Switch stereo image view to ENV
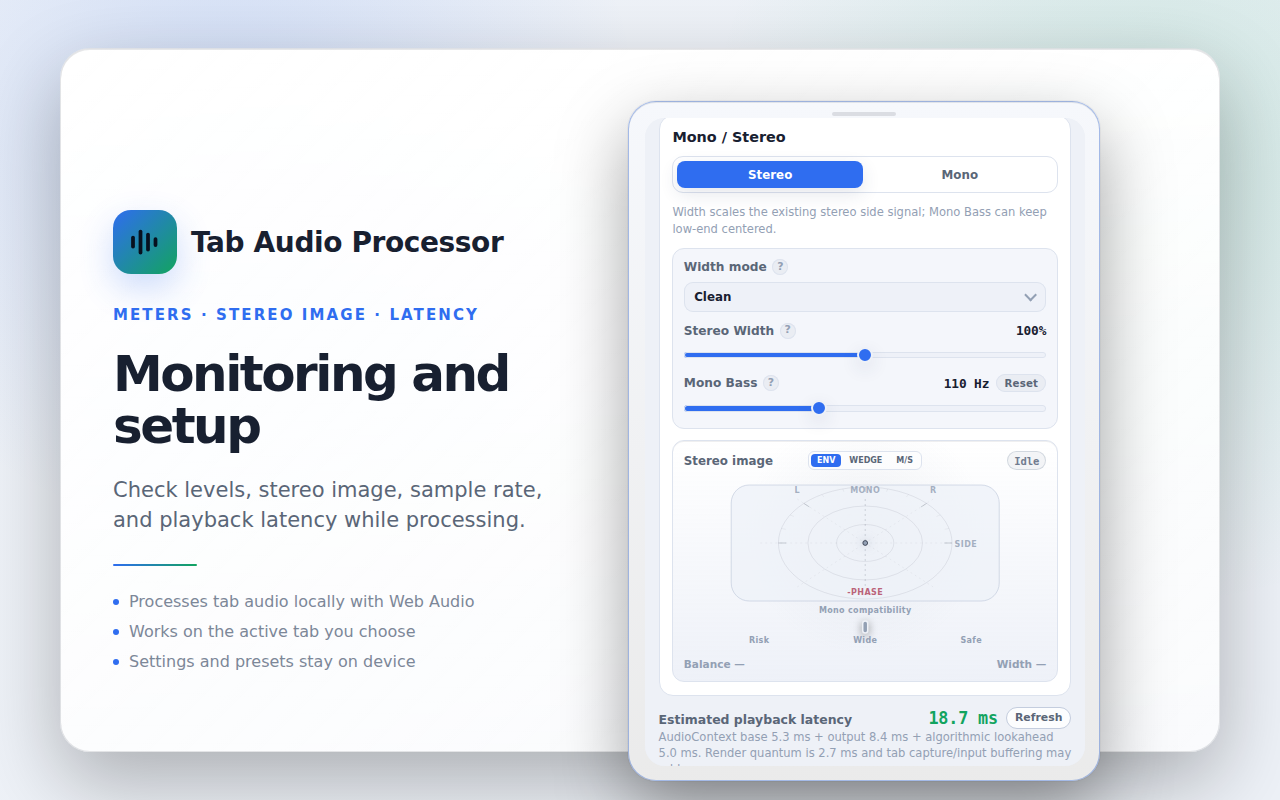The width and height of the screenshot is (1280, 800). (826, 460)
